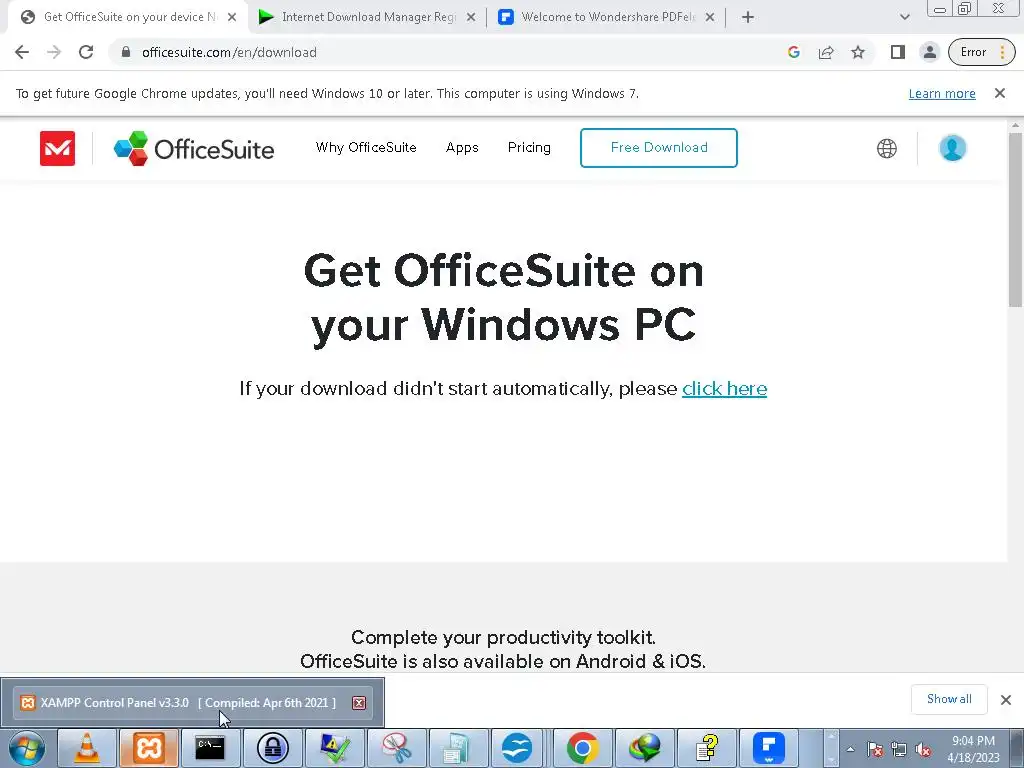Close the XAMPP preview thumbnail
Screen dimensions: 1024x768
pos(359,703)
